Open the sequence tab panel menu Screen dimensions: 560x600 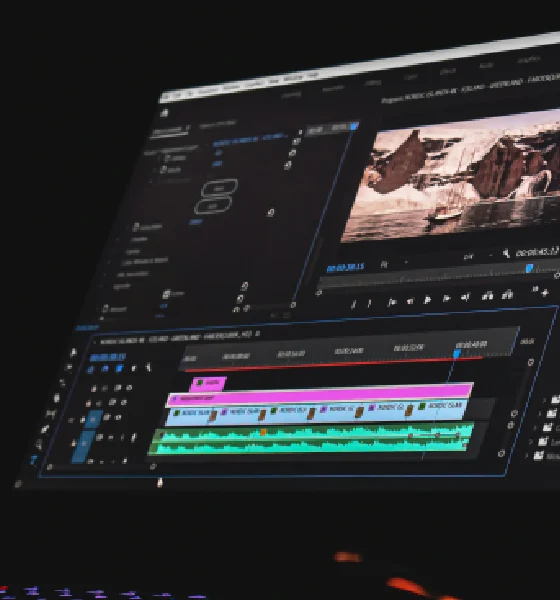258,334
